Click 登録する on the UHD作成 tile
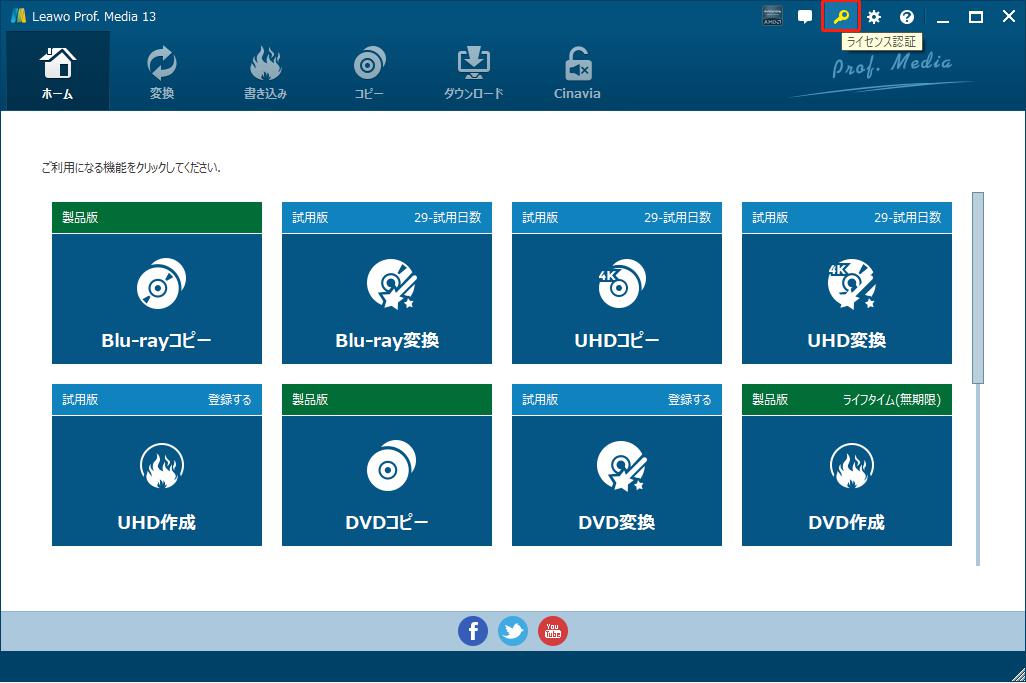 point(230,399)
